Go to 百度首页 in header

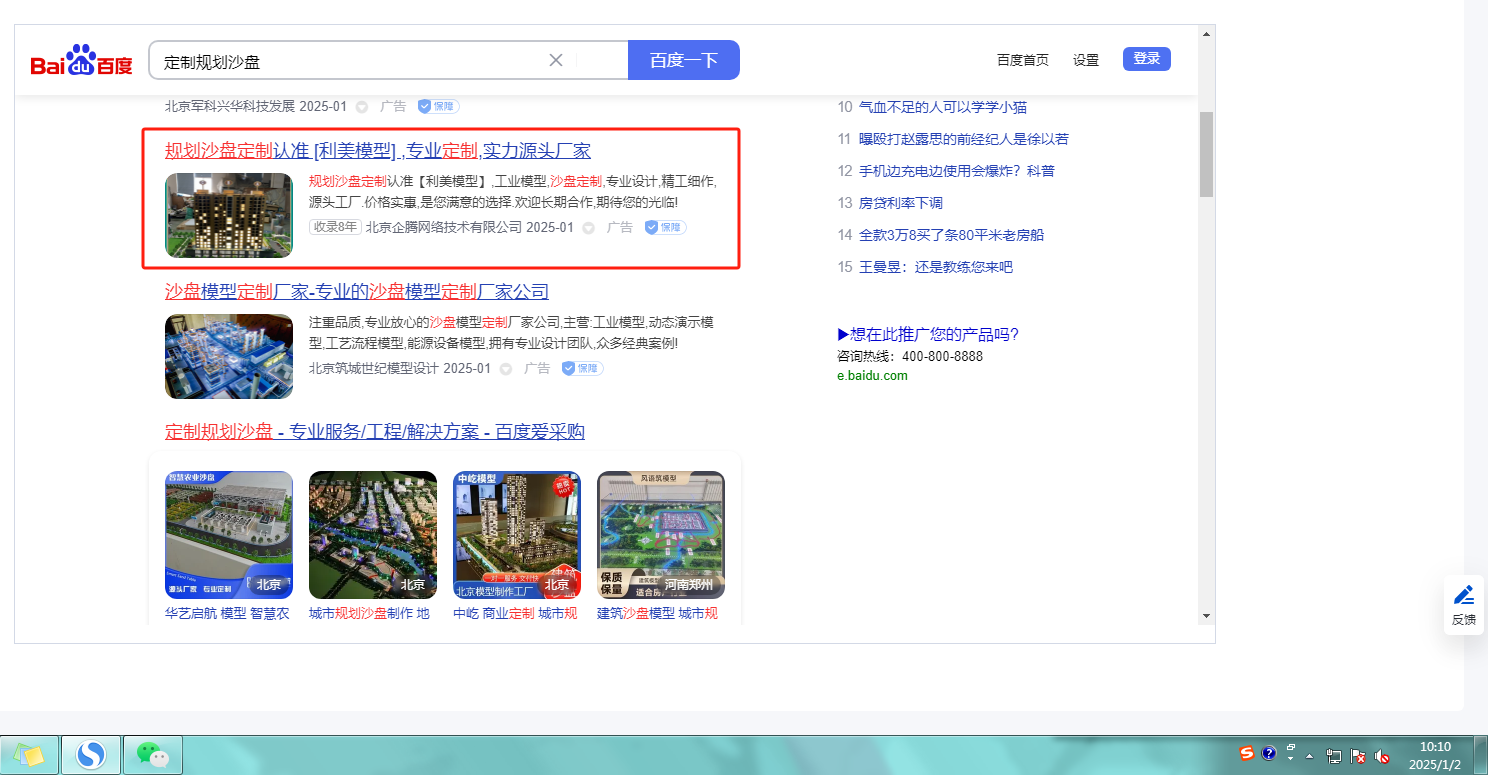[1022, 60]
